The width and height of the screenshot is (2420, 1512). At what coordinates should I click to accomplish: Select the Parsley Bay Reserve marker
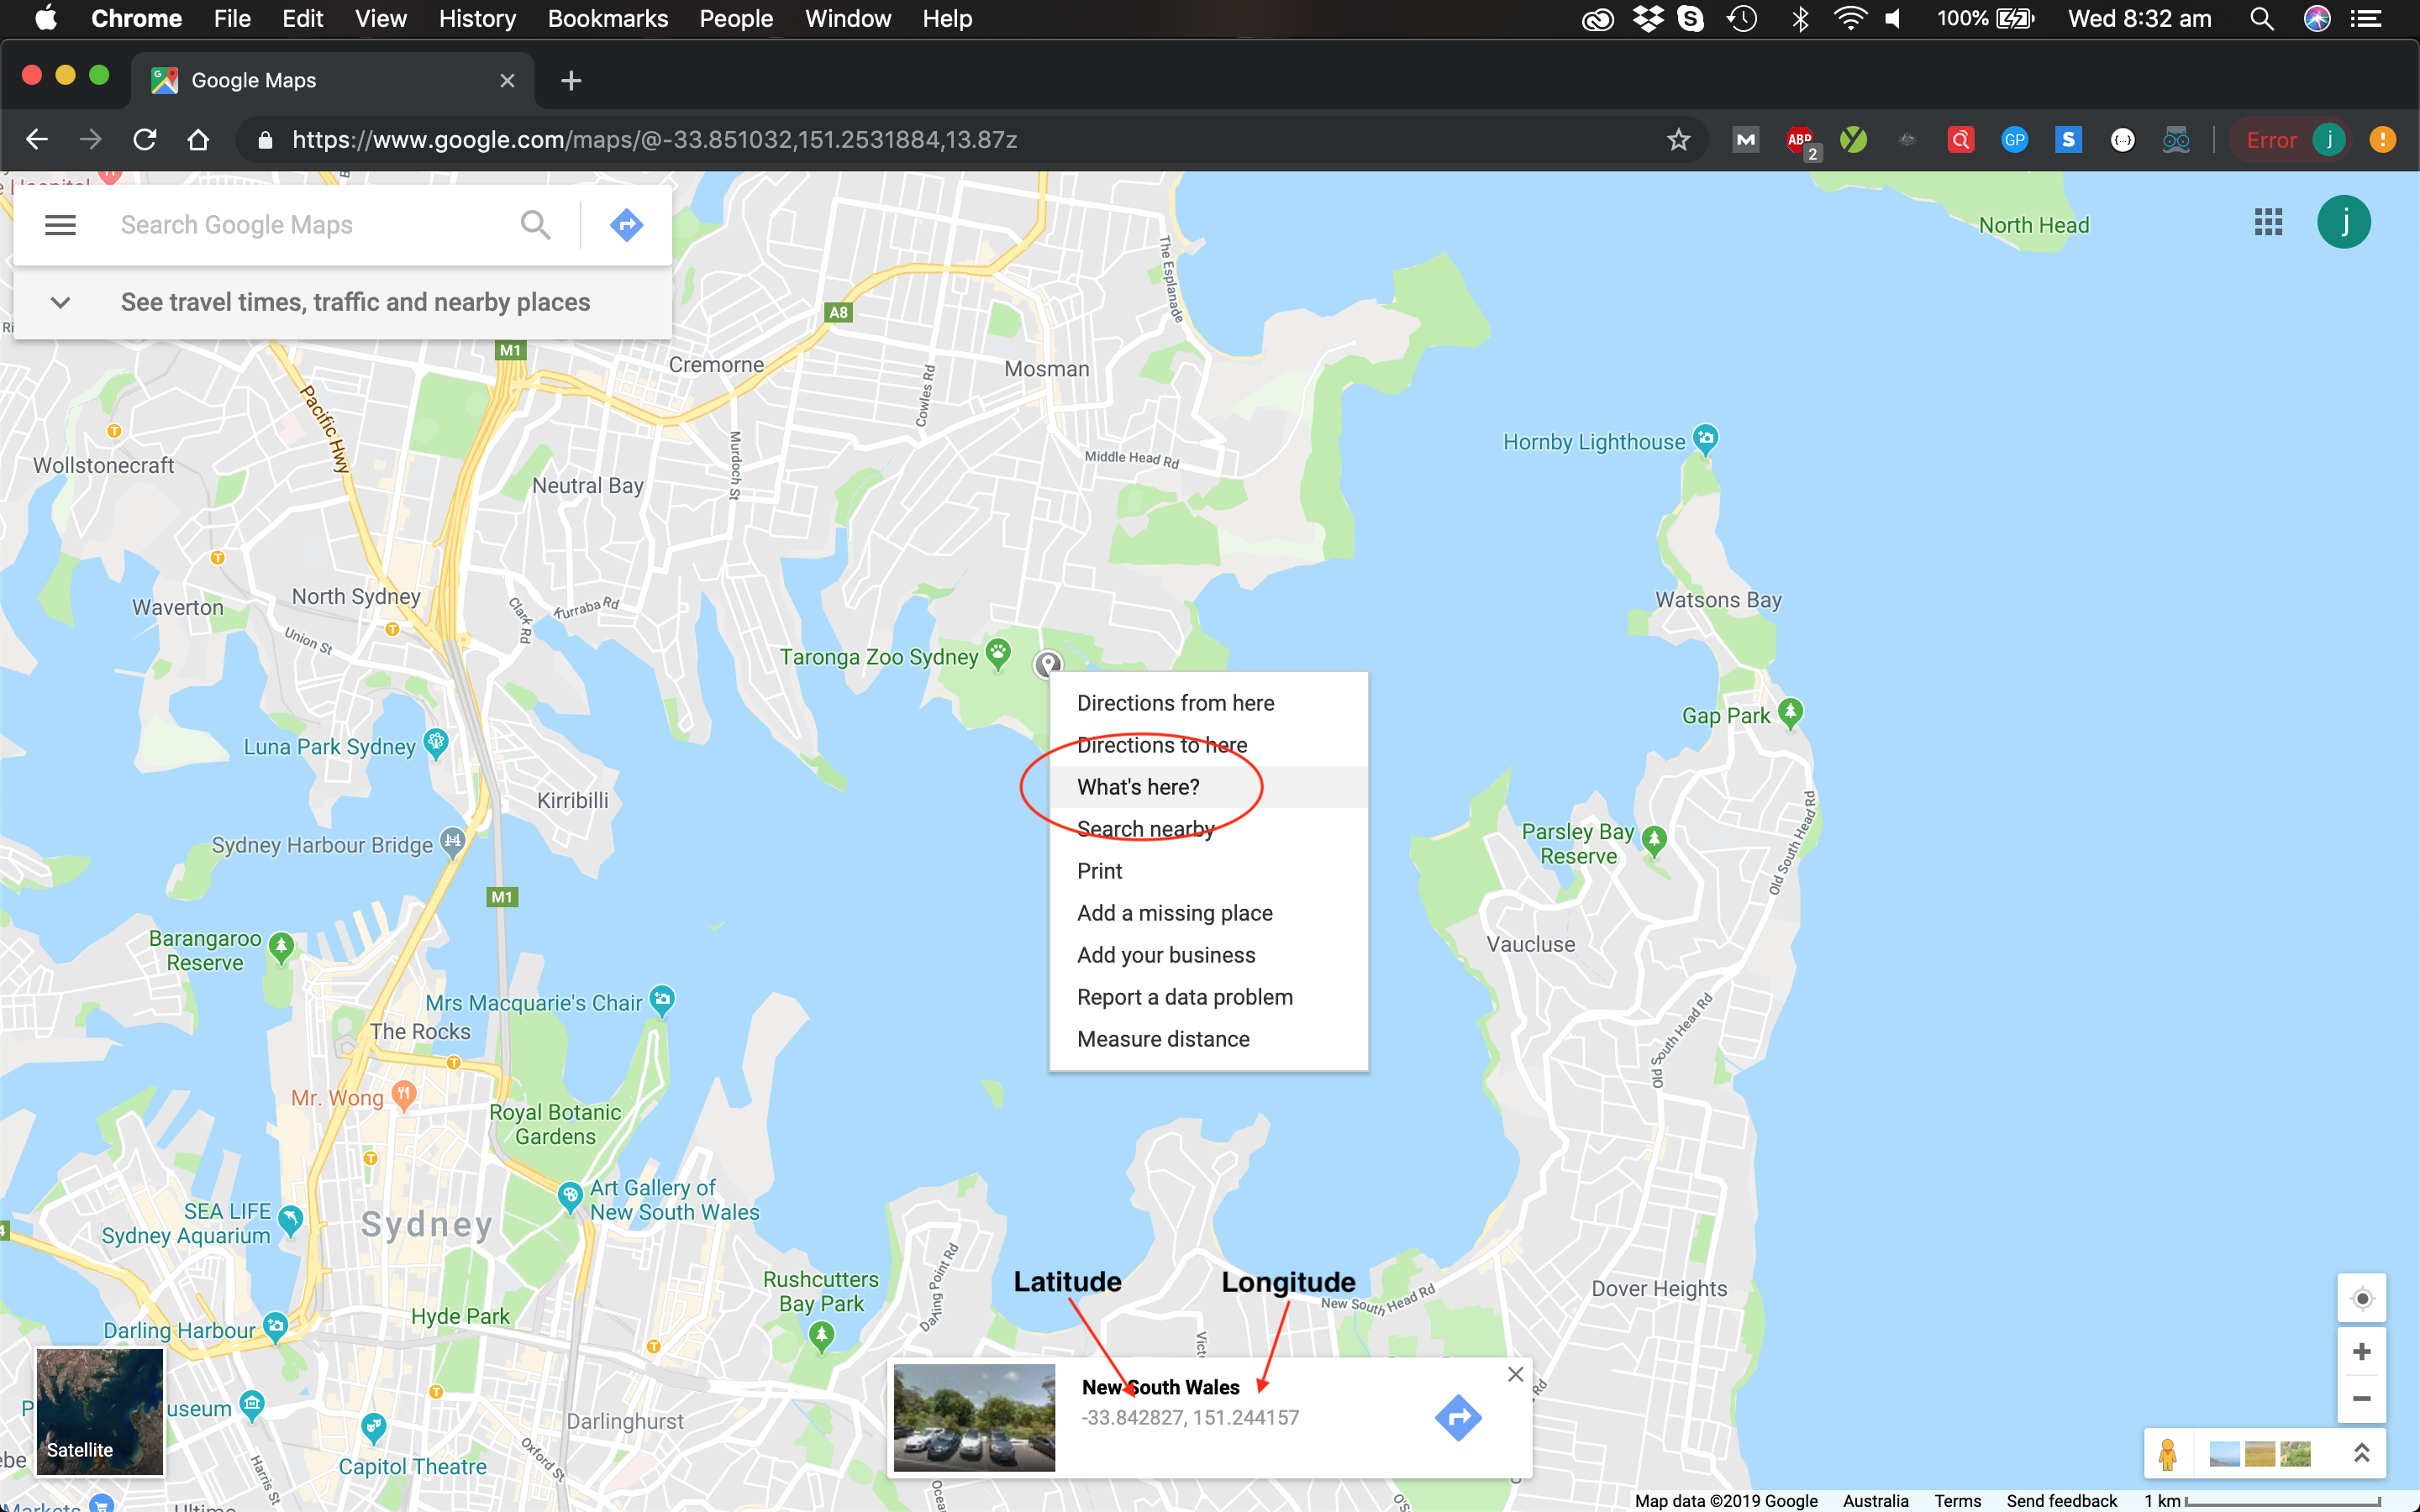pos(1654,840)
